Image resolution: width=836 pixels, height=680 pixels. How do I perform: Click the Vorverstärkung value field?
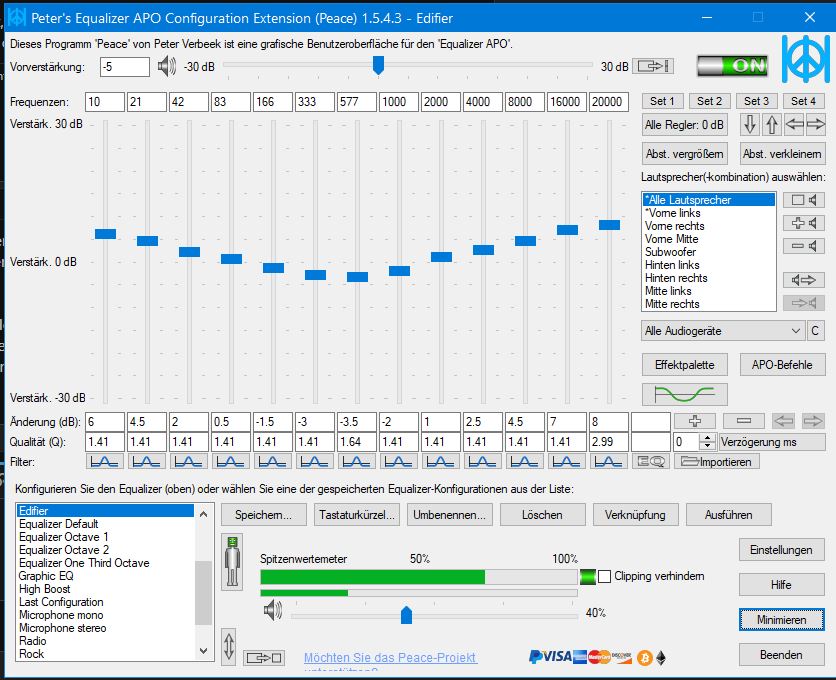(x=125, y=67)
